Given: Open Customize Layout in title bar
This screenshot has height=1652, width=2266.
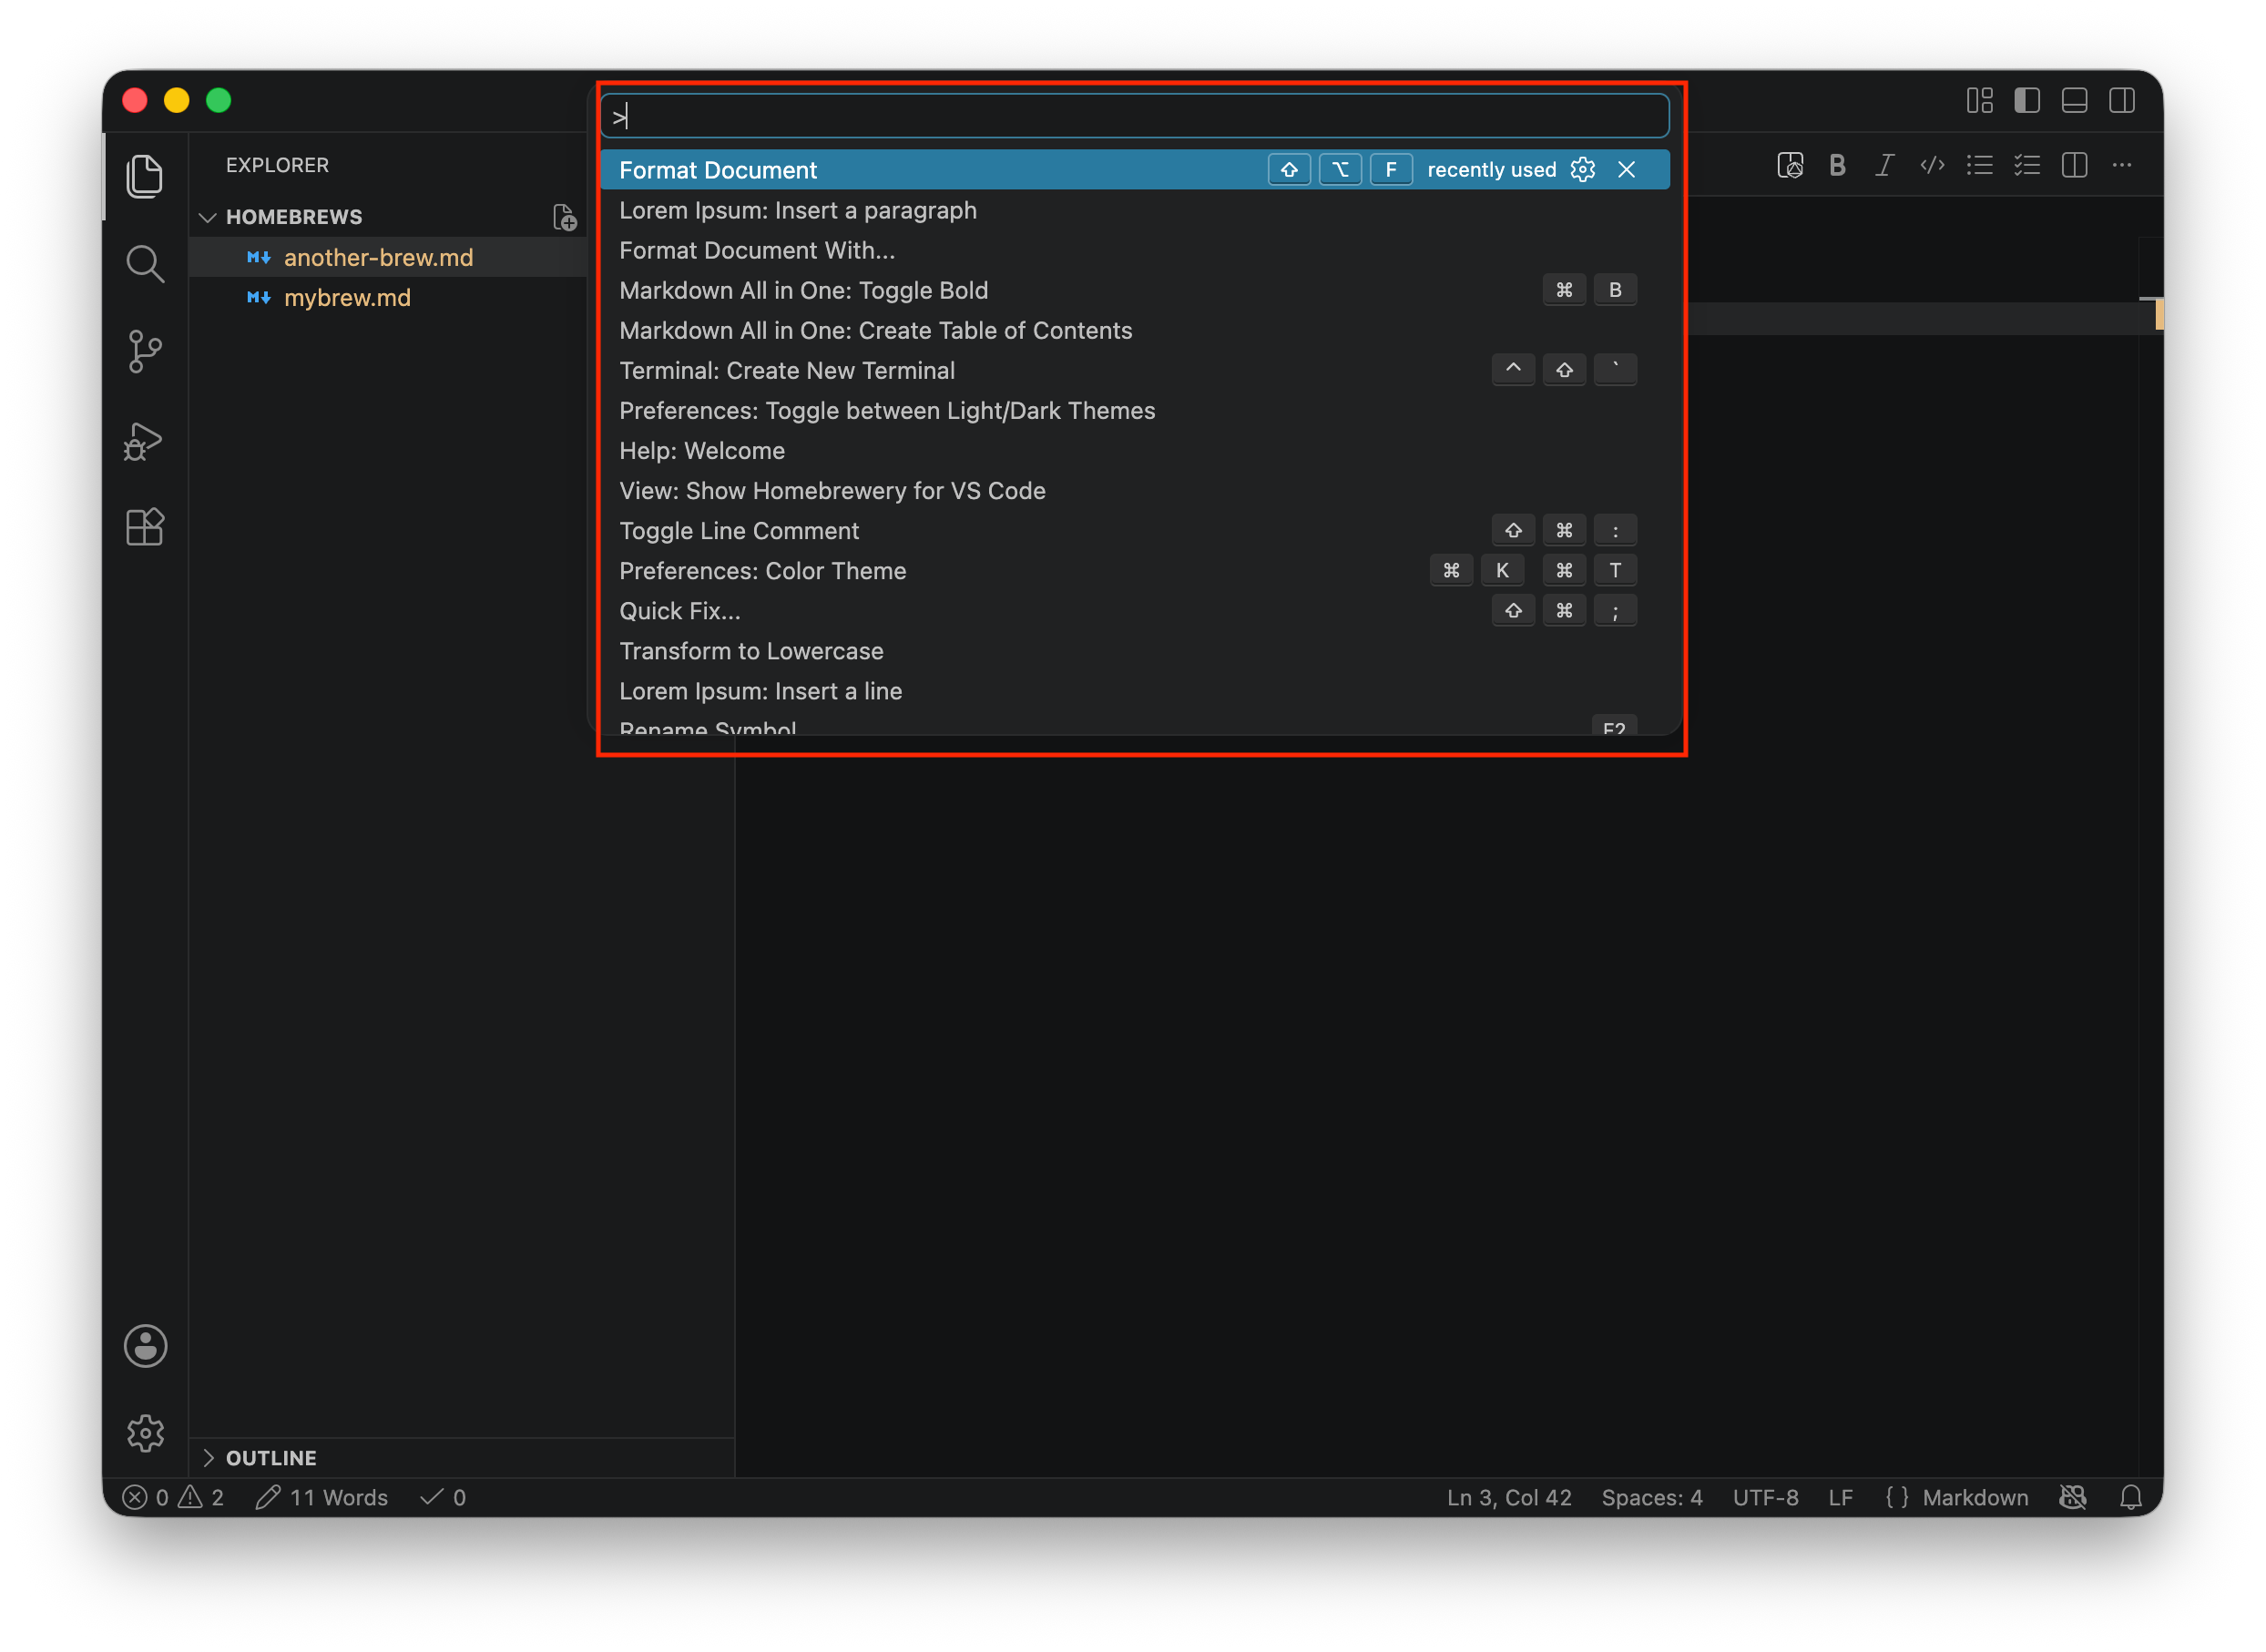Looking at the screenshot, I should coord(1979,101).
